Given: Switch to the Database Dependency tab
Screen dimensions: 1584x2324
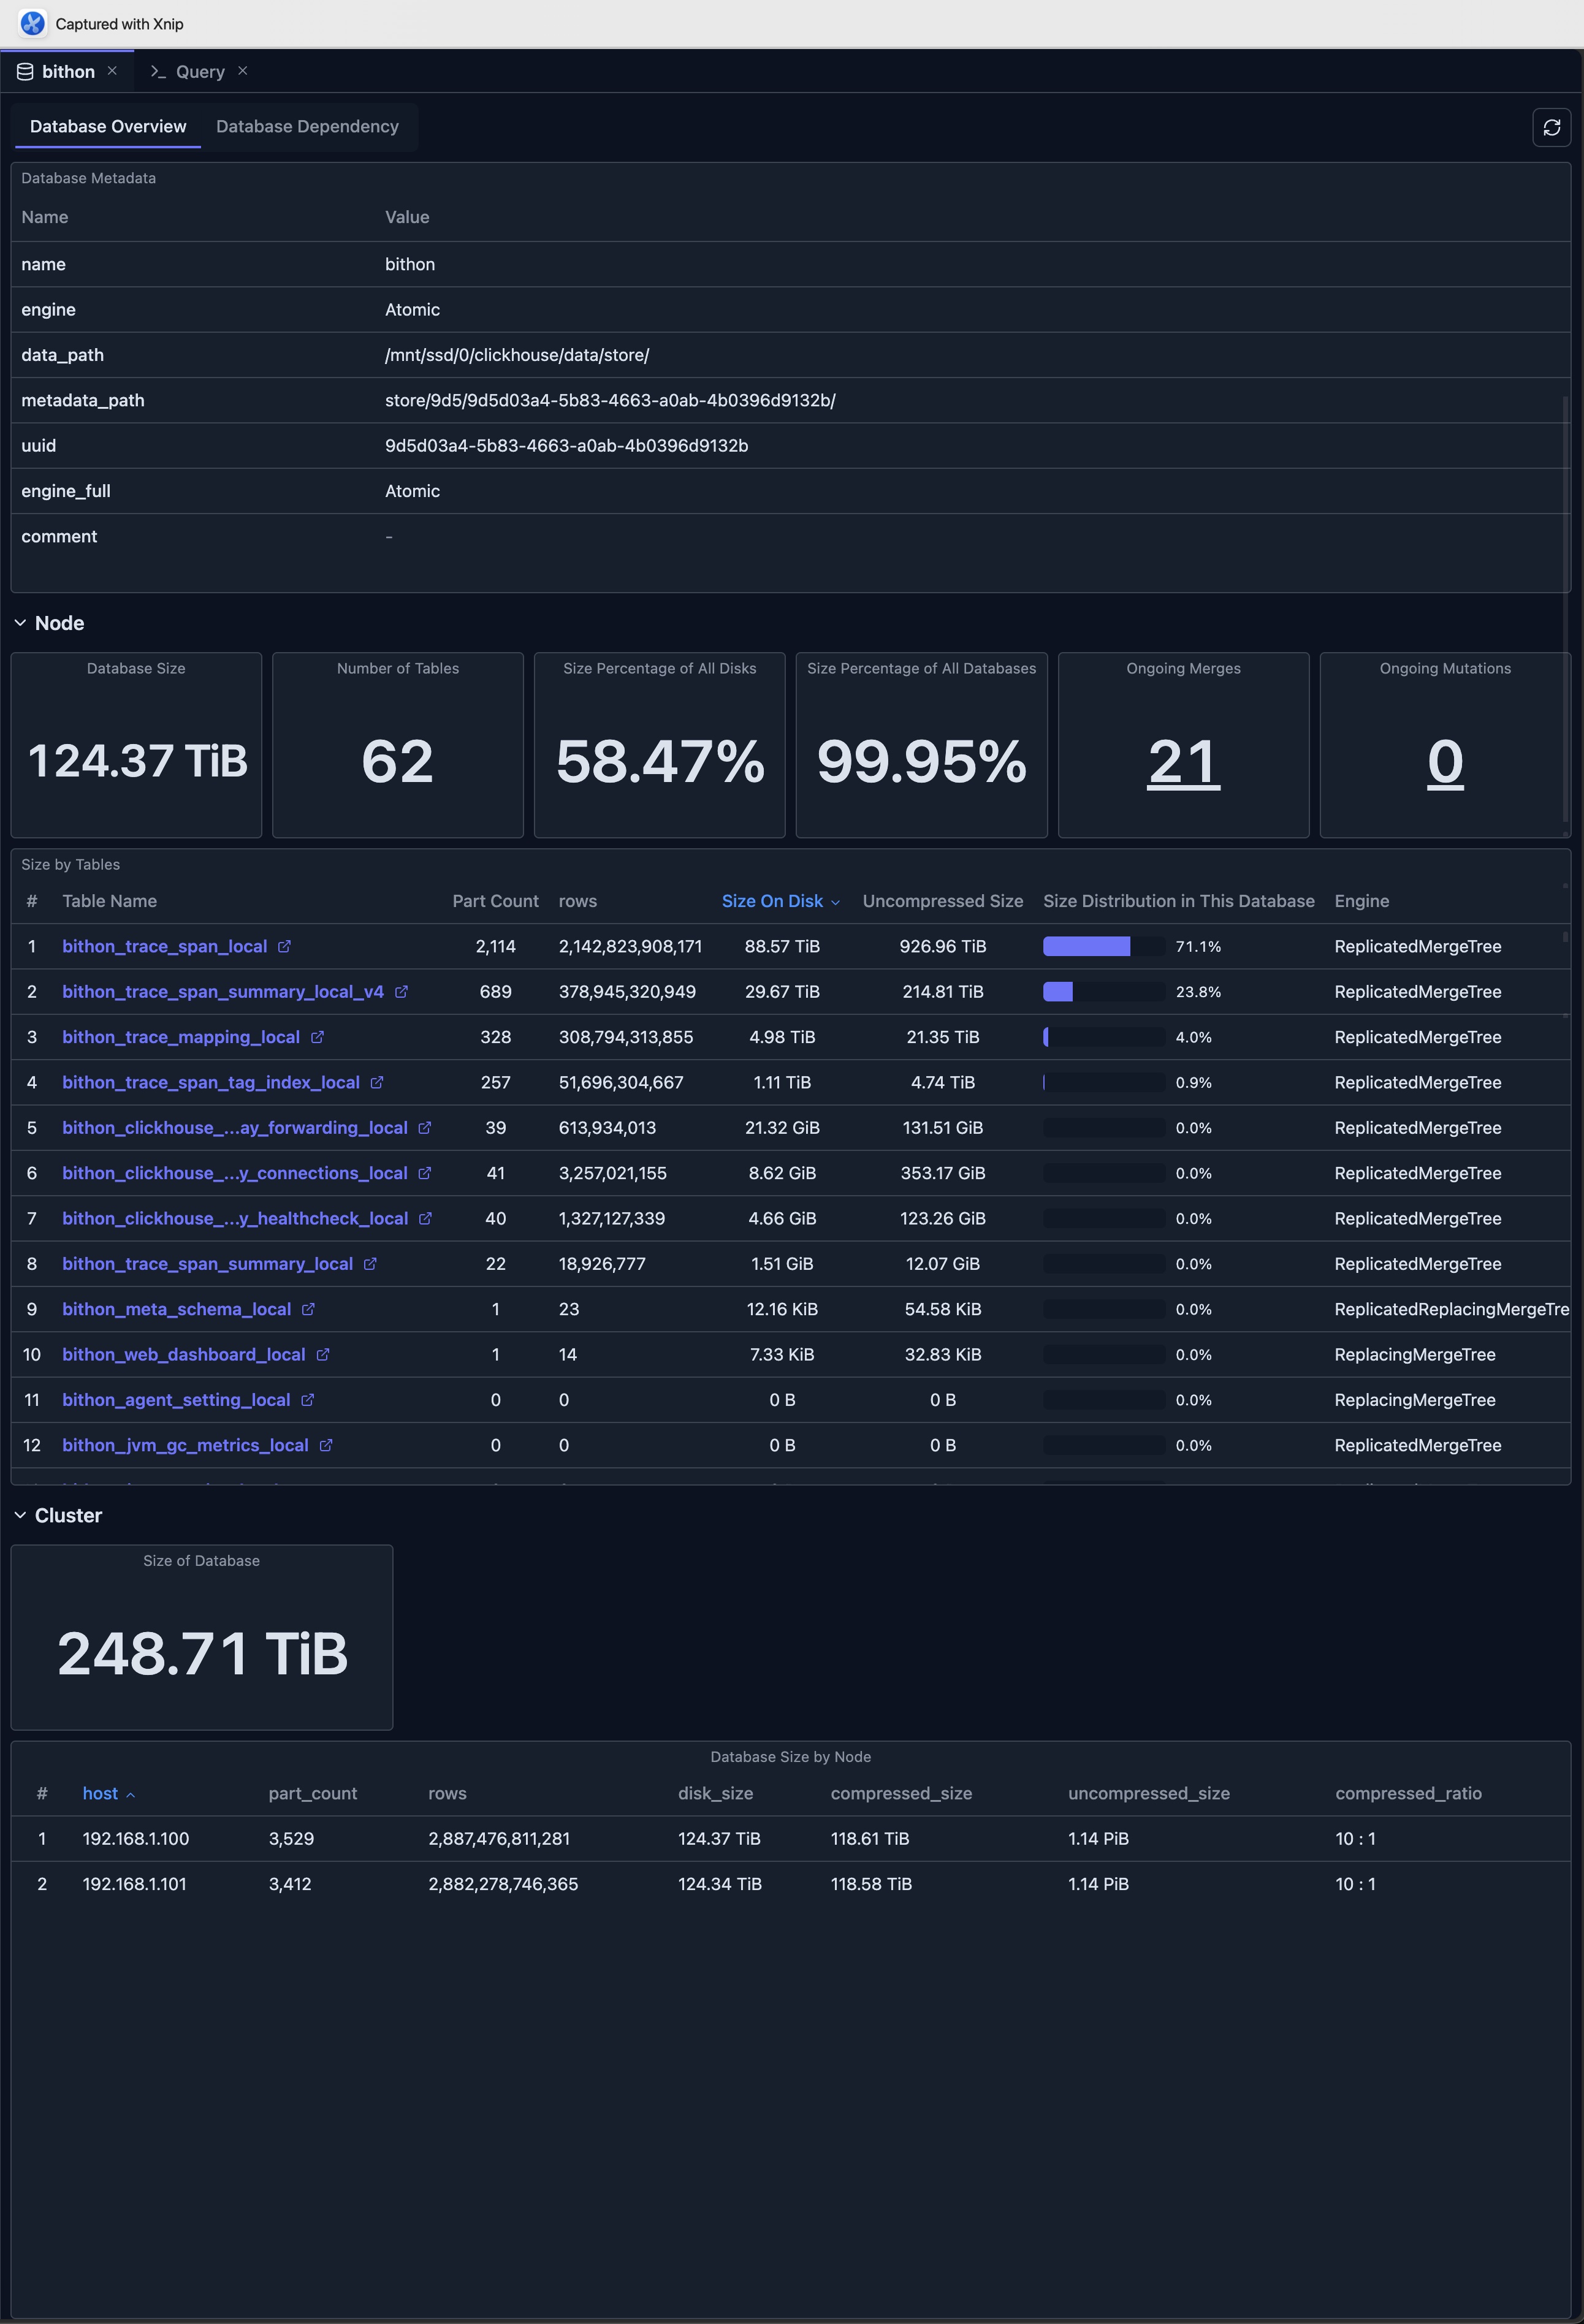Looking at the screenshot, I should tap(307, 126).
